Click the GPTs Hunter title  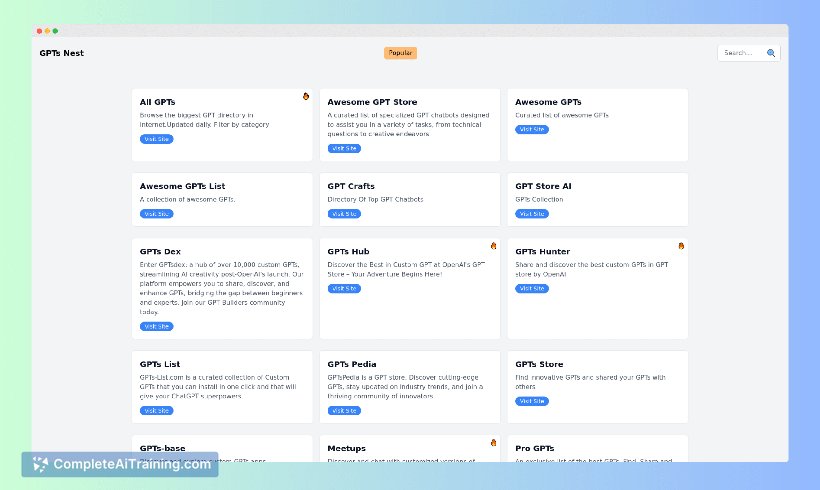click(x=542, y=252)
